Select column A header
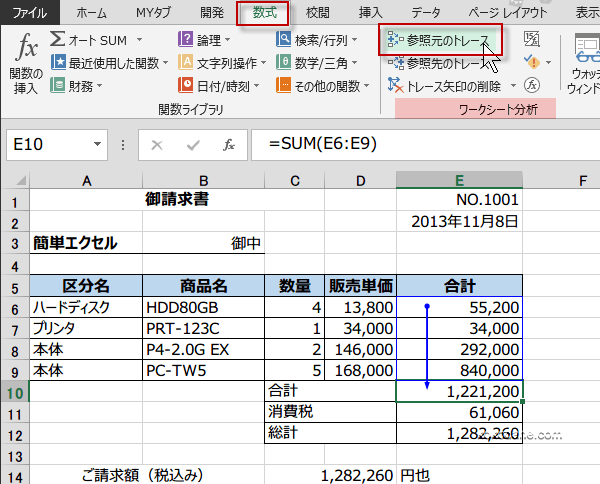Image resolution: width=600 pixels, height=484 pixels. [x=86, y=180]
